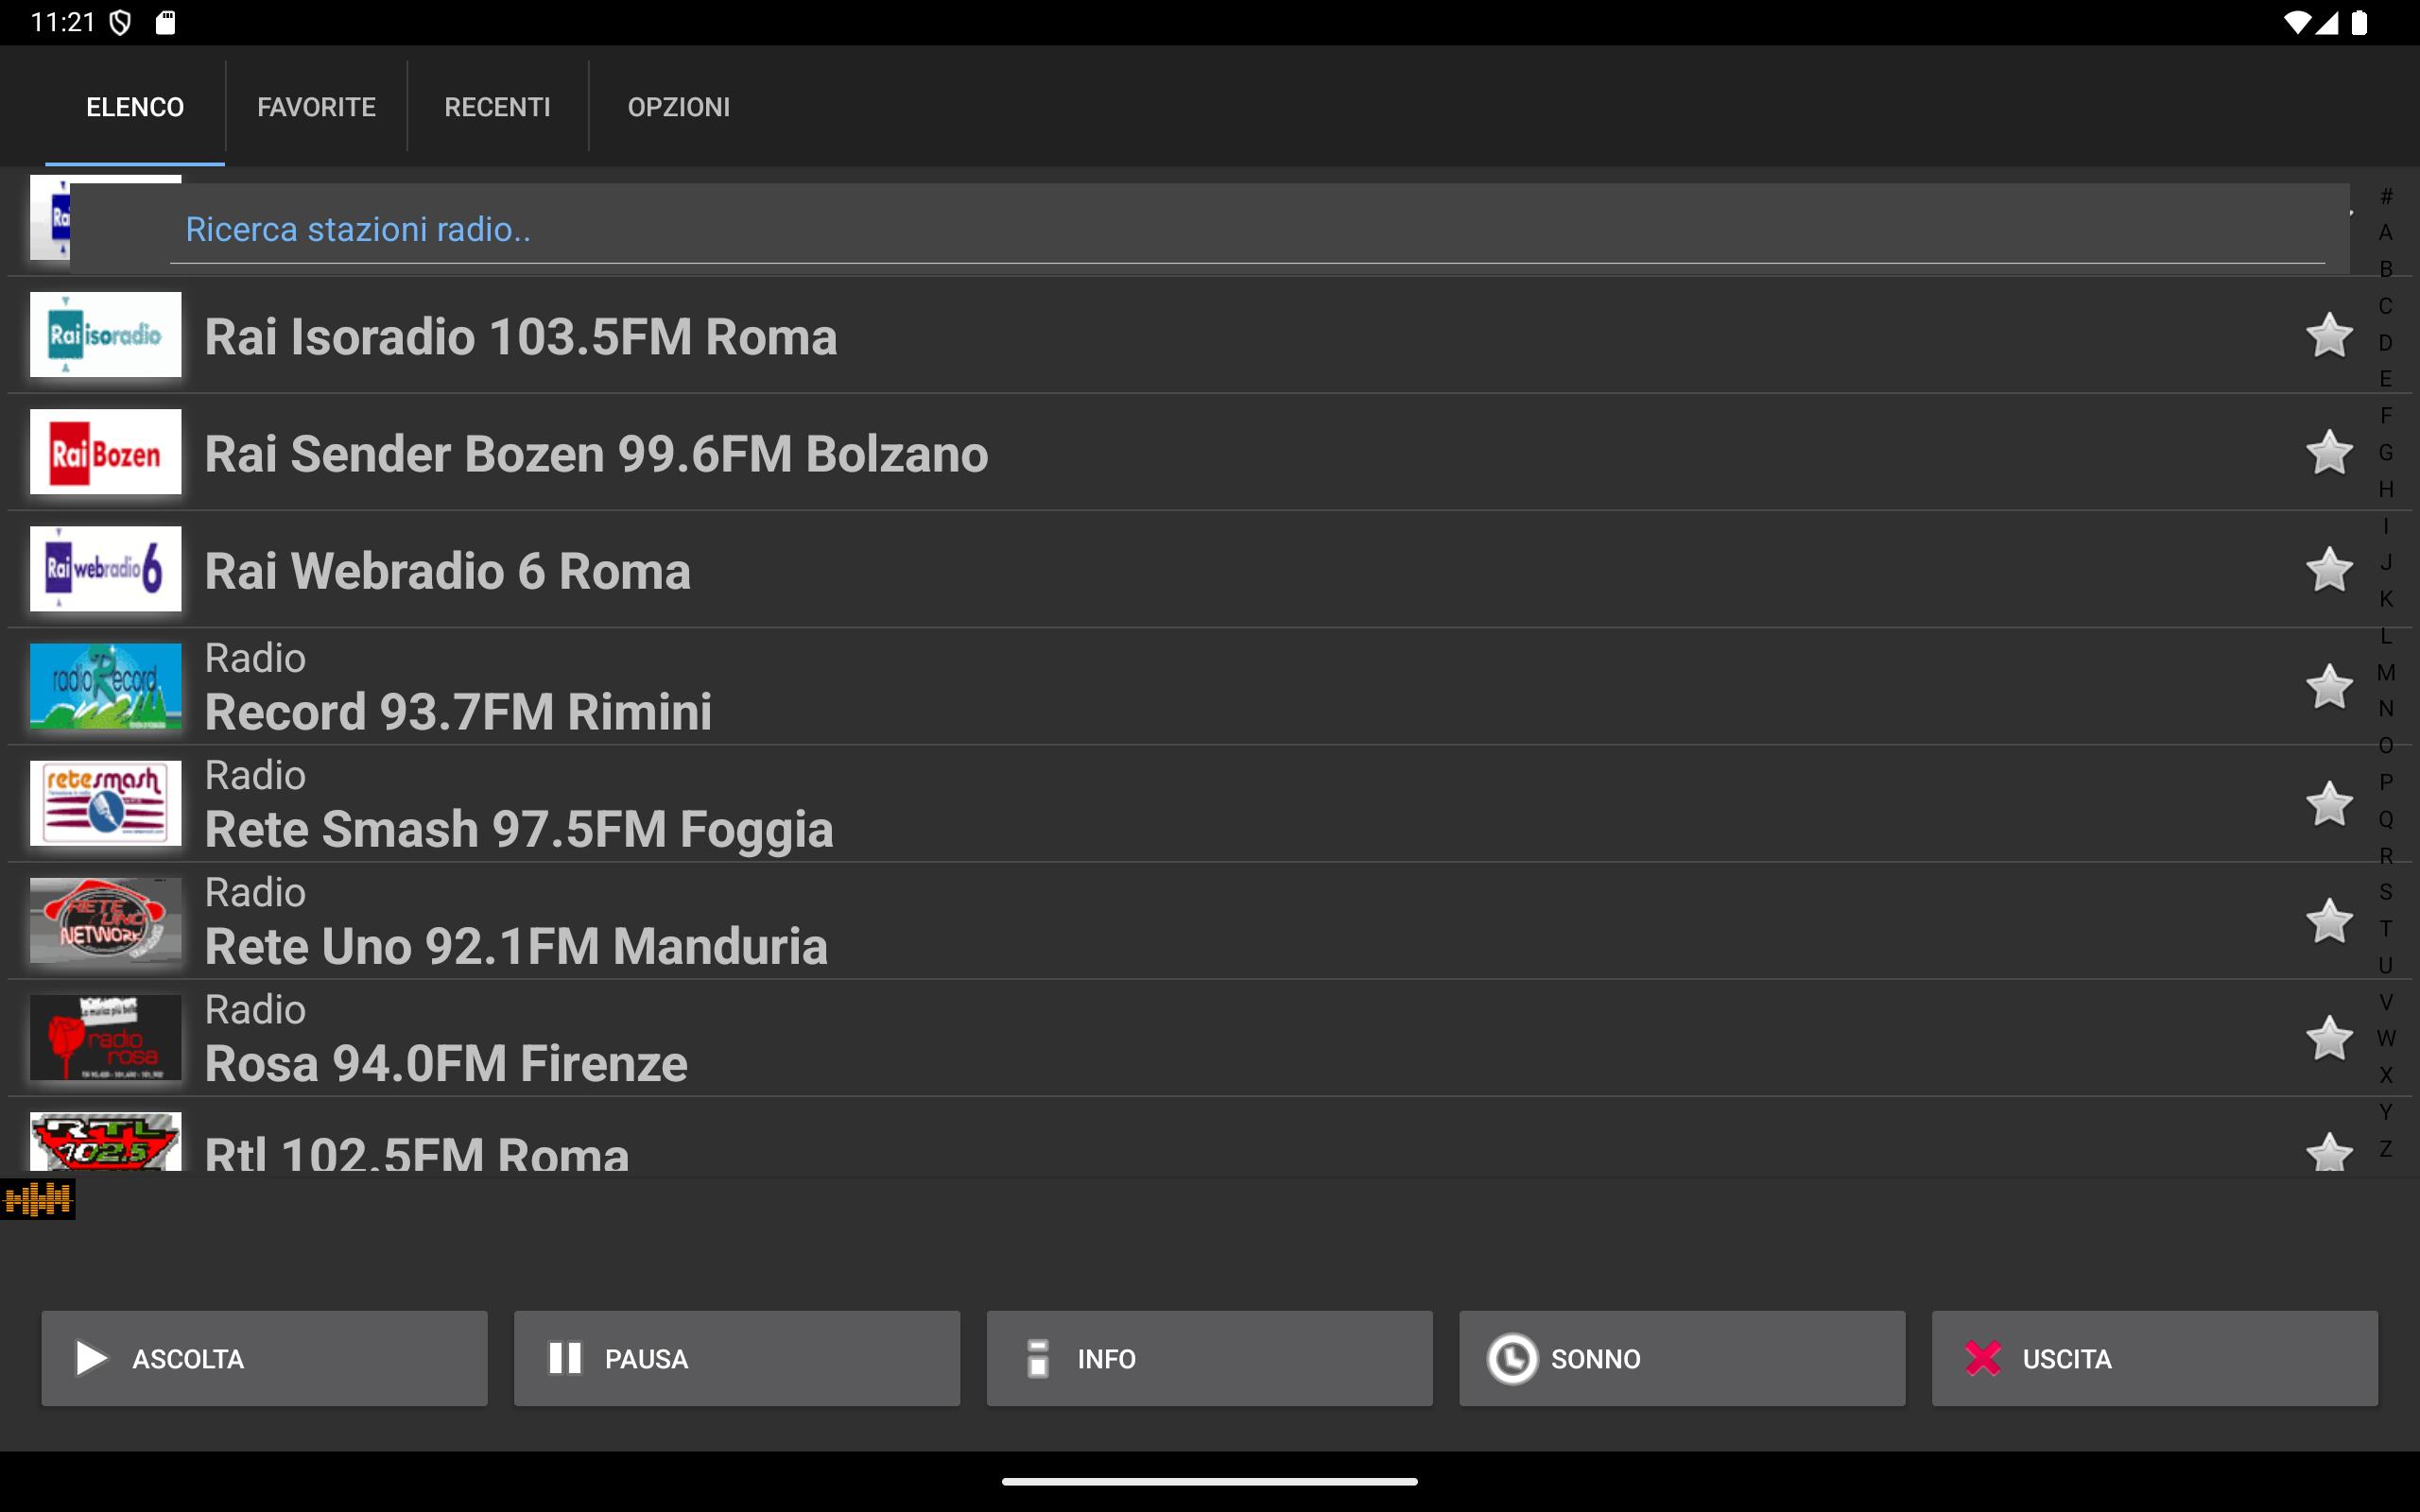This screenshot has height=1512, width=2420.
Task: Choose Rai Webradio 6 Roma
Action: click(x=448, y=570)
